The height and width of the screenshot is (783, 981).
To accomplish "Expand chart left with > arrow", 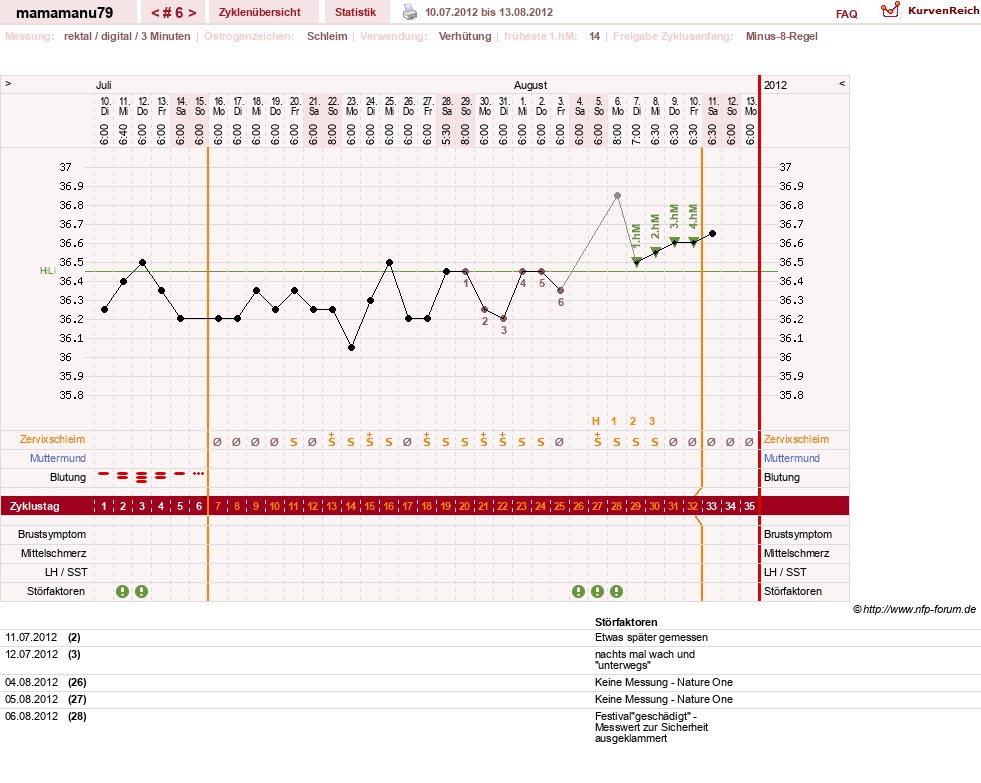I will click(8, 83).
